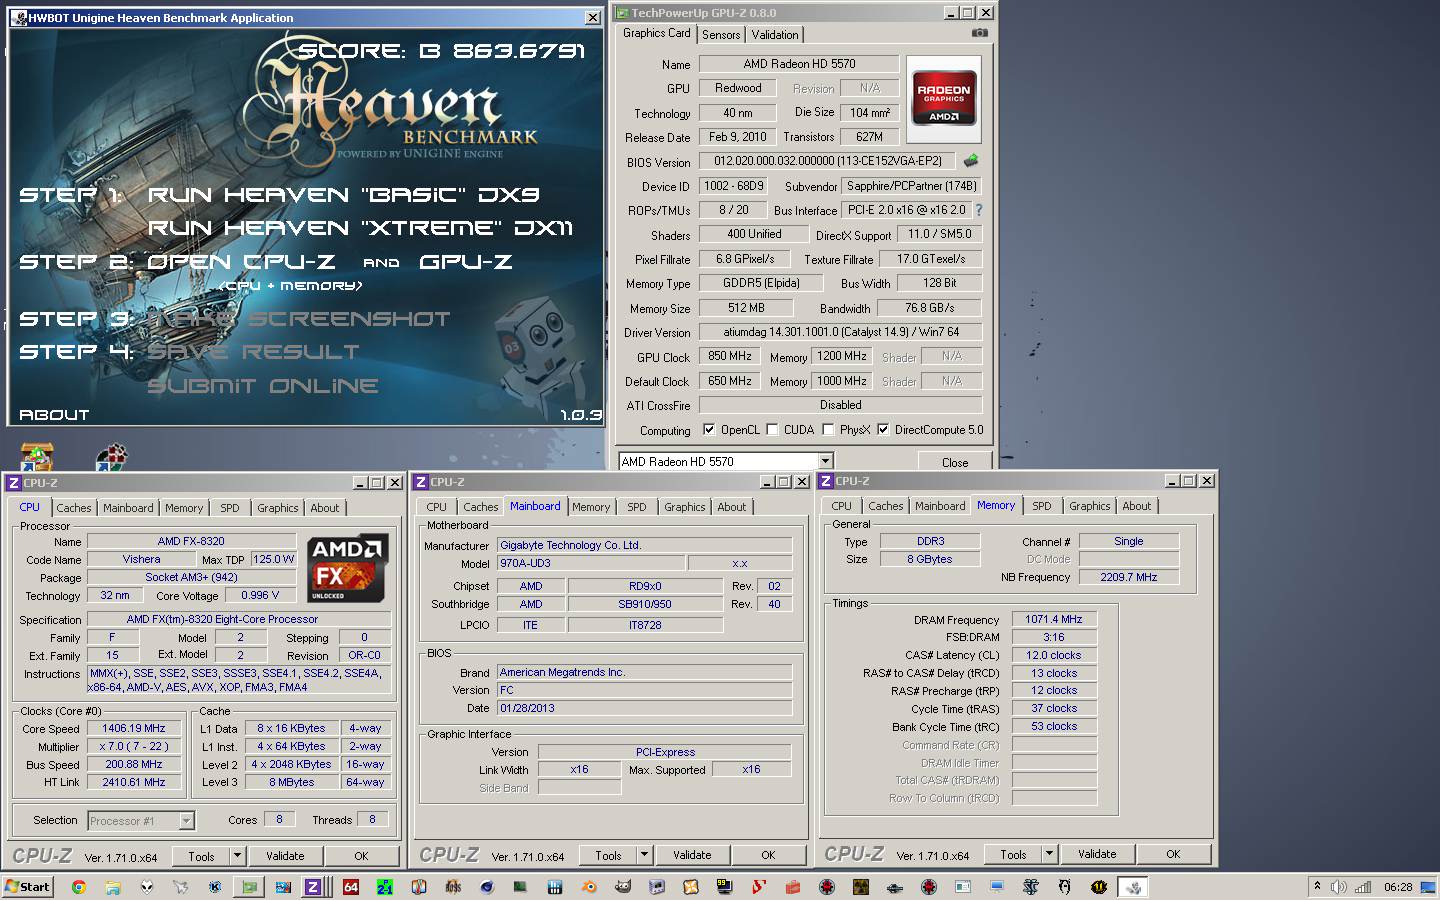The width and height of the screenshot is (1440, 900).
Task: Open the Windows Start button
Action: pos(27,886)
